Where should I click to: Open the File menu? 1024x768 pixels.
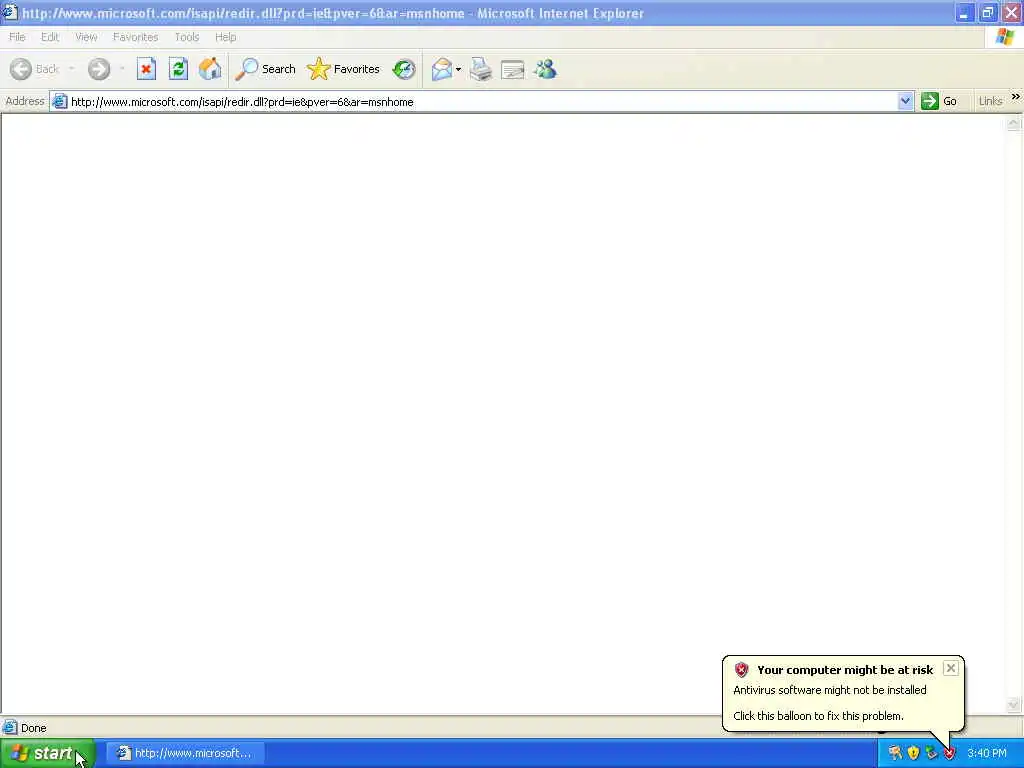click(17, 37)
